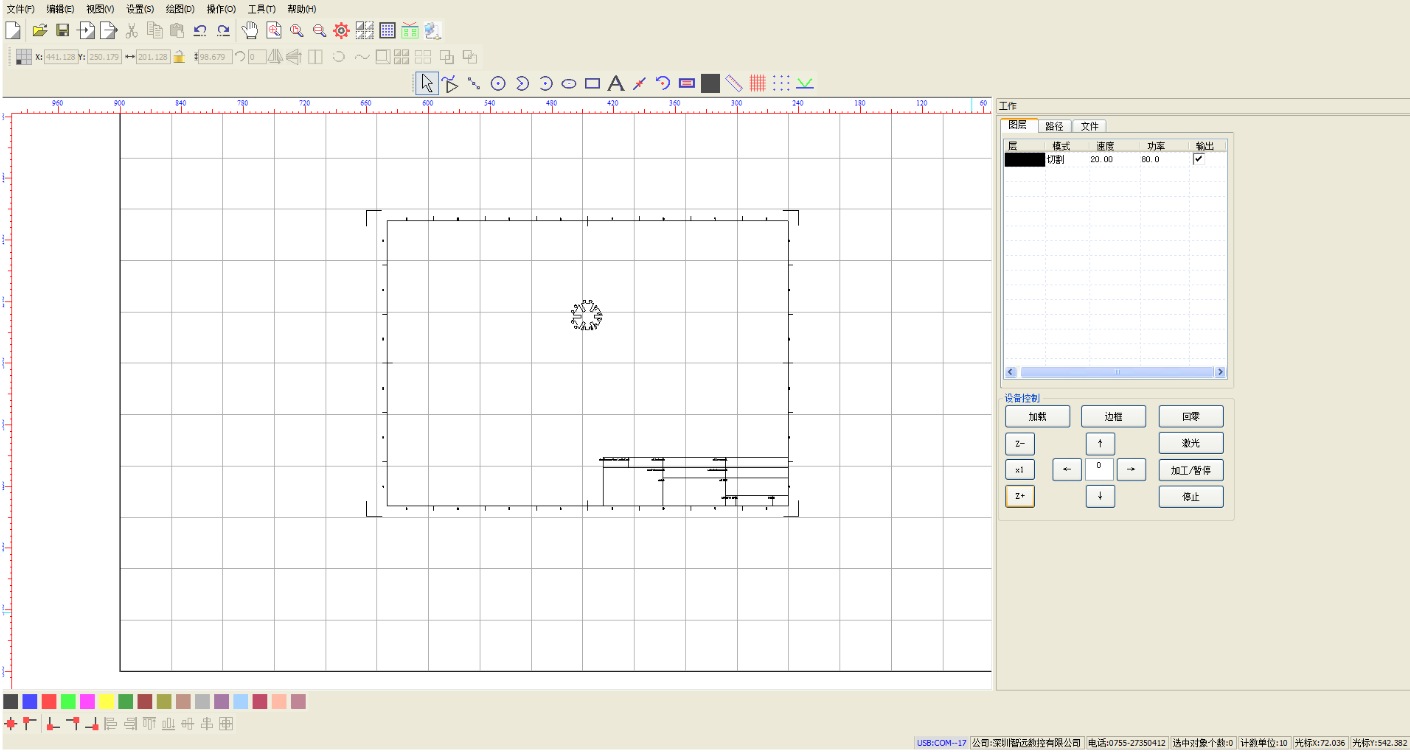Select the 图层 tab

click(x=1018, y=125)
